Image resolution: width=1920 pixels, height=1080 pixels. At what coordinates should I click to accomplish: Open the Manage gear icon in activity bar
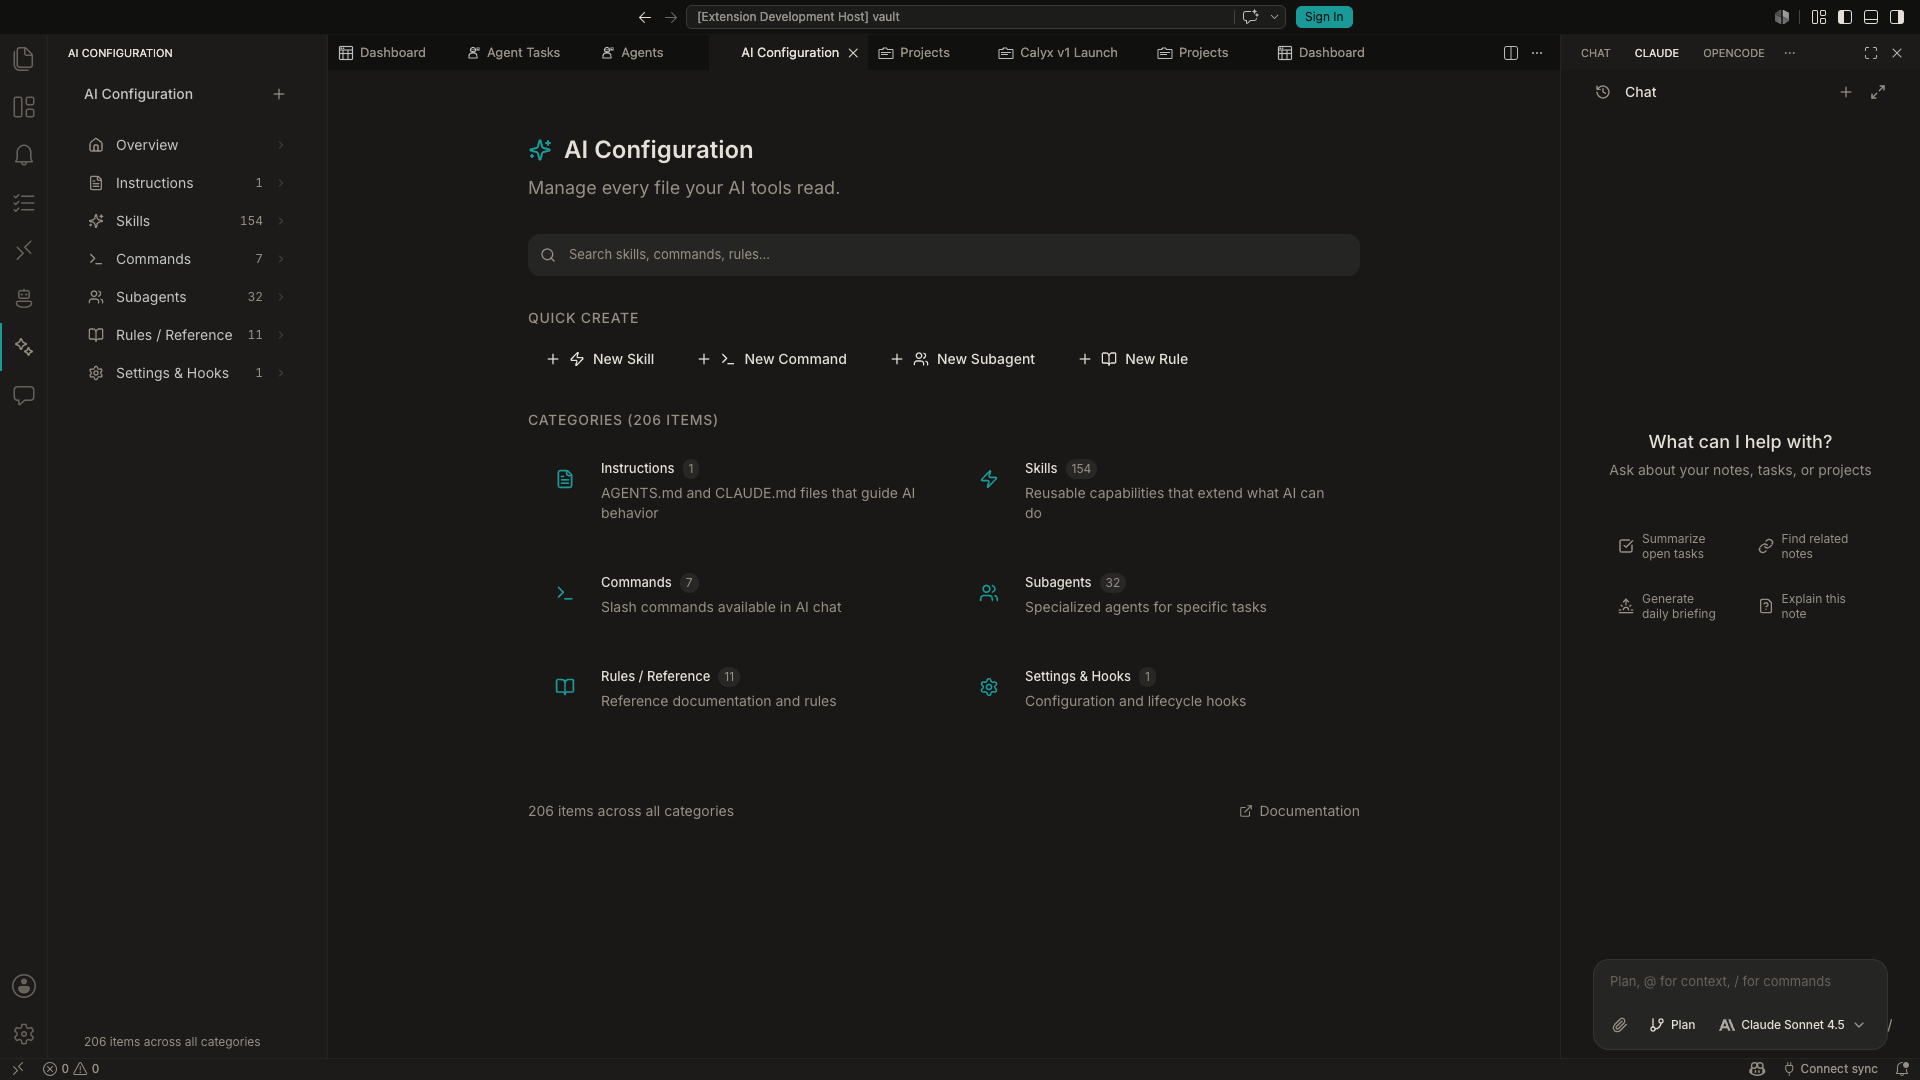(24, 1034)
